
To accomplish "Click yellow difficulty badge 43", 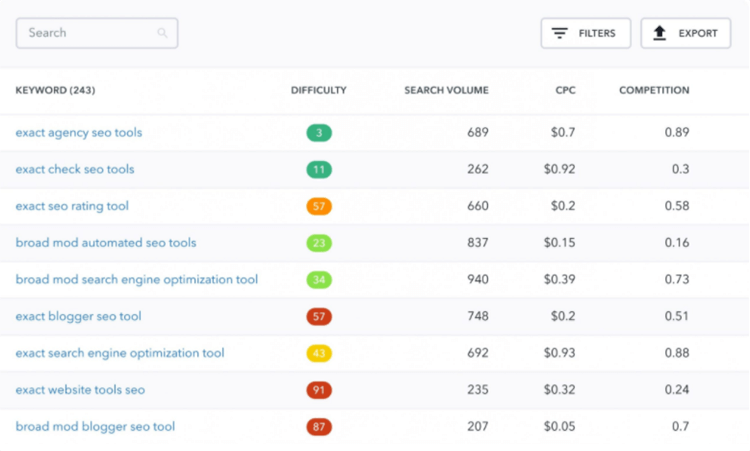I will [x=319, y=353].
